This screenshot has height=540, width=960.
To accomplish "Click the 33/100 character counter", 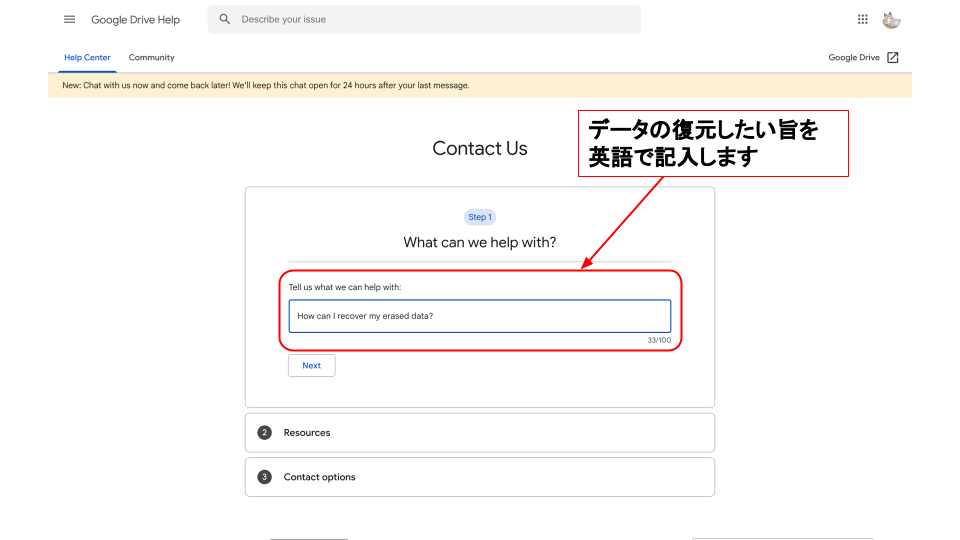I will [659, 340].
